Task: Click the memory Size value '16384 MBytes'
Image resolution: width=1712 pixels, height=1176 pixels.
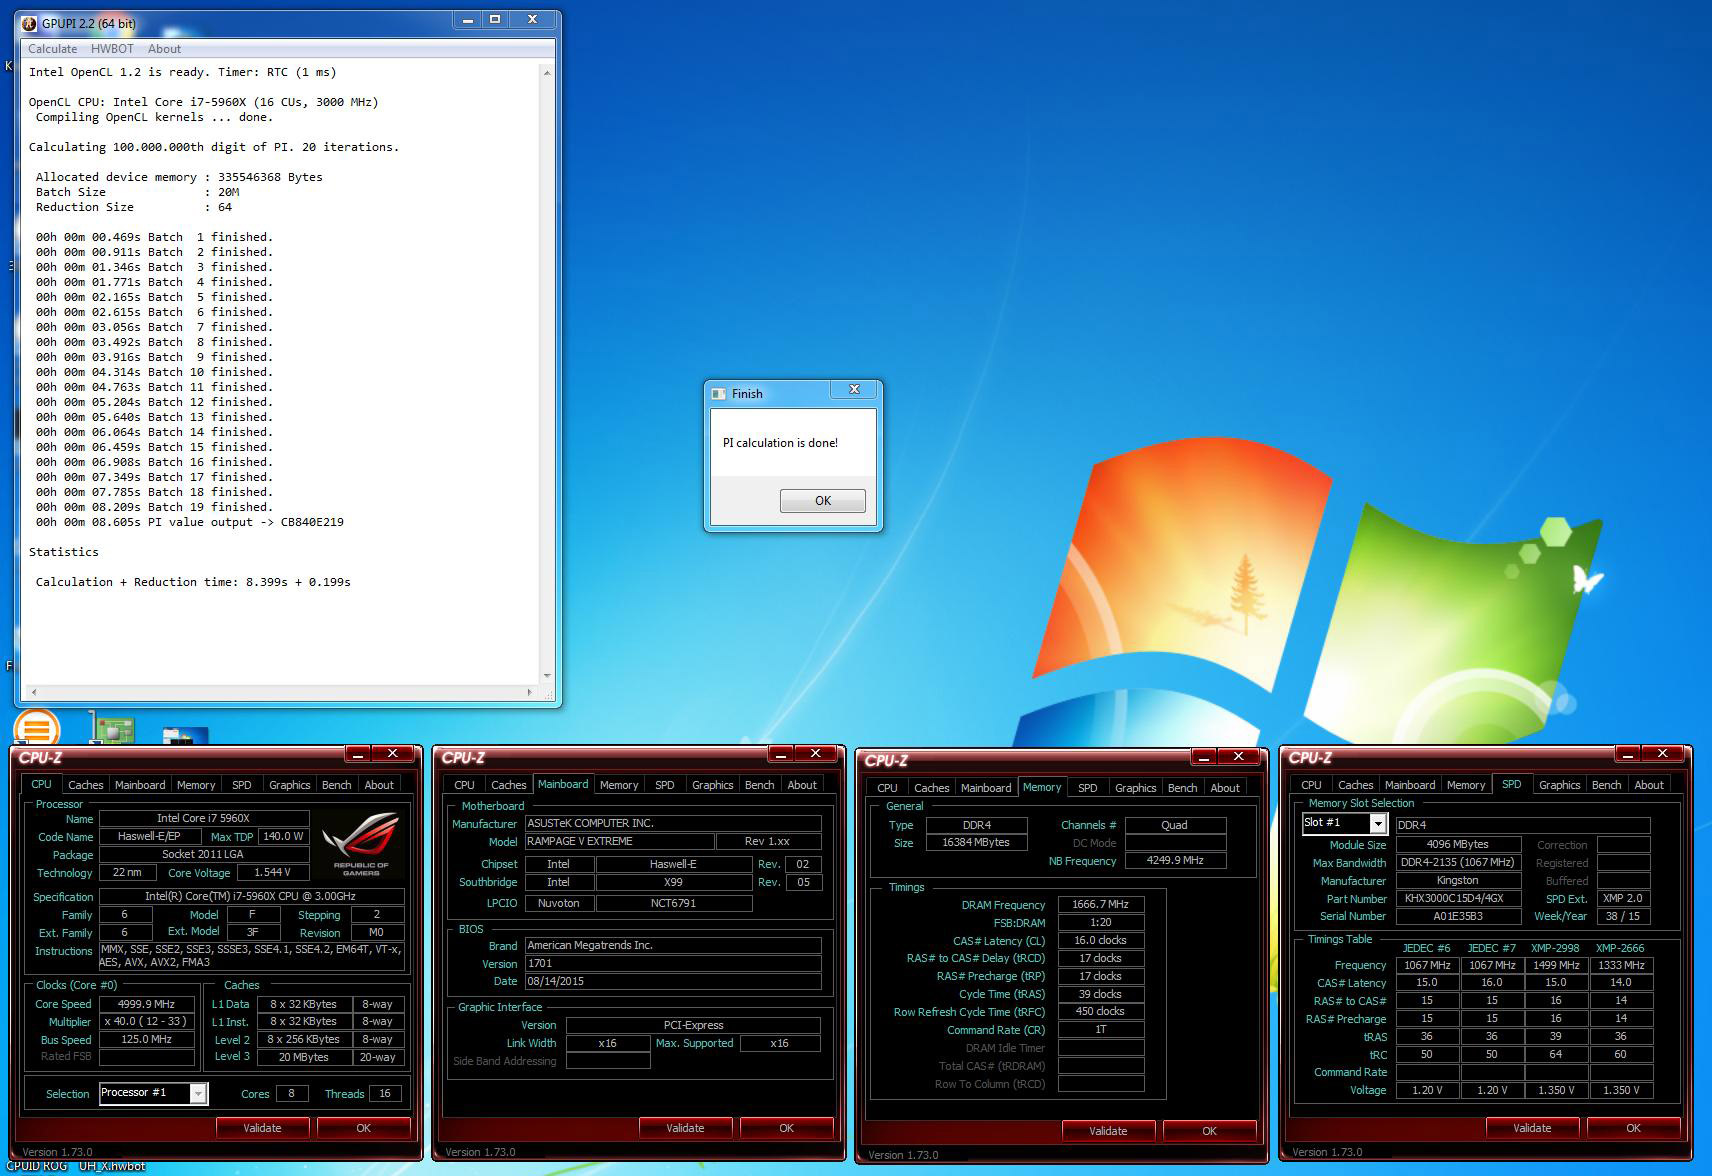Action: click(x=976, y=843)
